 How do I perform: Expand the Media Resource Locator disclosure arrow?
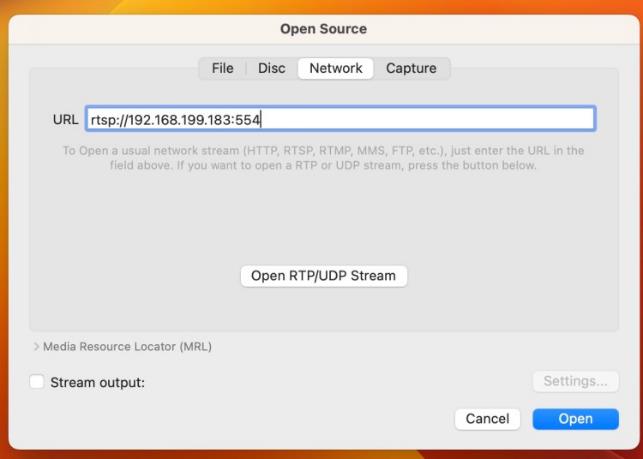pyautogui.click(x=36, y=347)
